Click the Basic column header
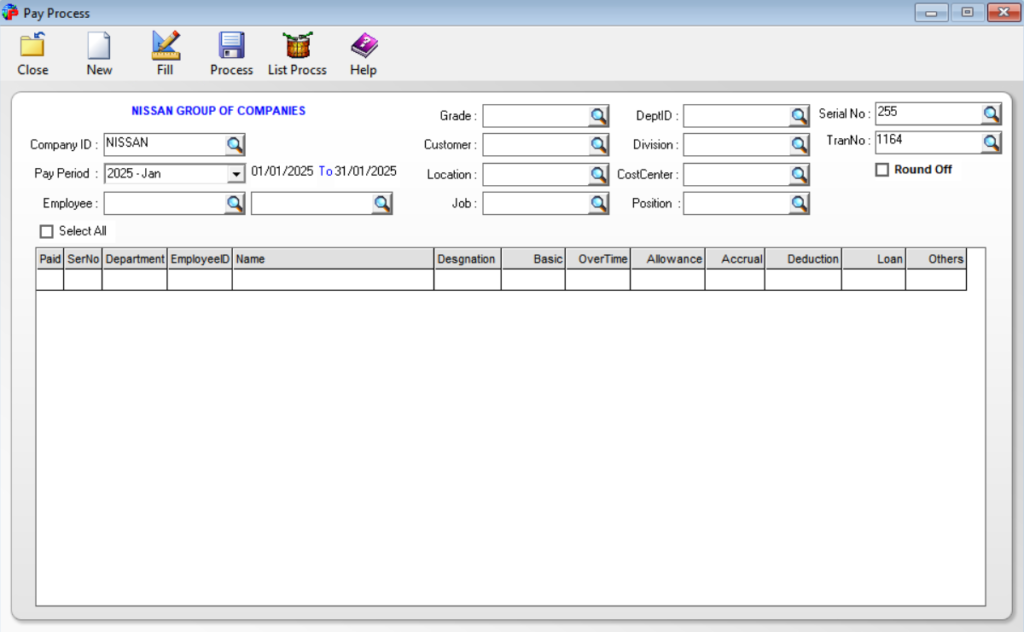Screen dimensions: 1024x632 pyautogui.click(x=534, y=259)
